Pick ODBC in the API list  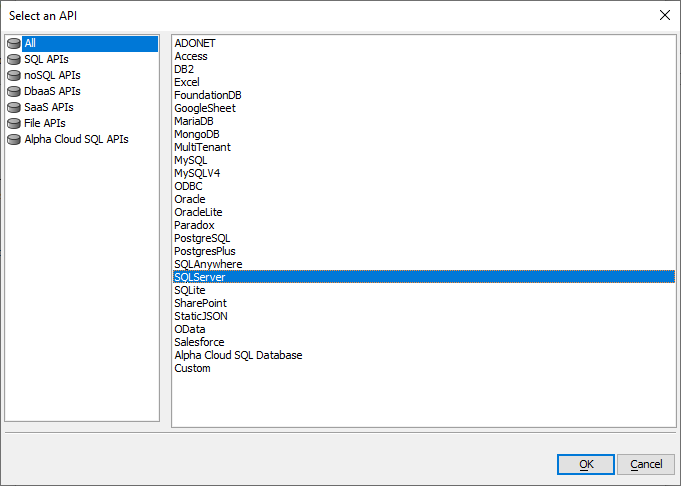click(188, 186)
